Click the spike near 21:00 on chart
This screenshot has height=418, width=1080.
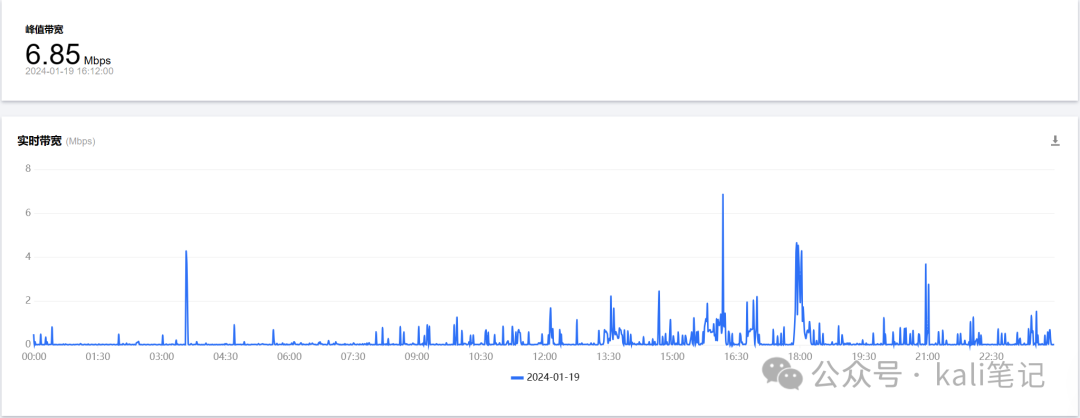pyautogui.click(x=926, y=265)
